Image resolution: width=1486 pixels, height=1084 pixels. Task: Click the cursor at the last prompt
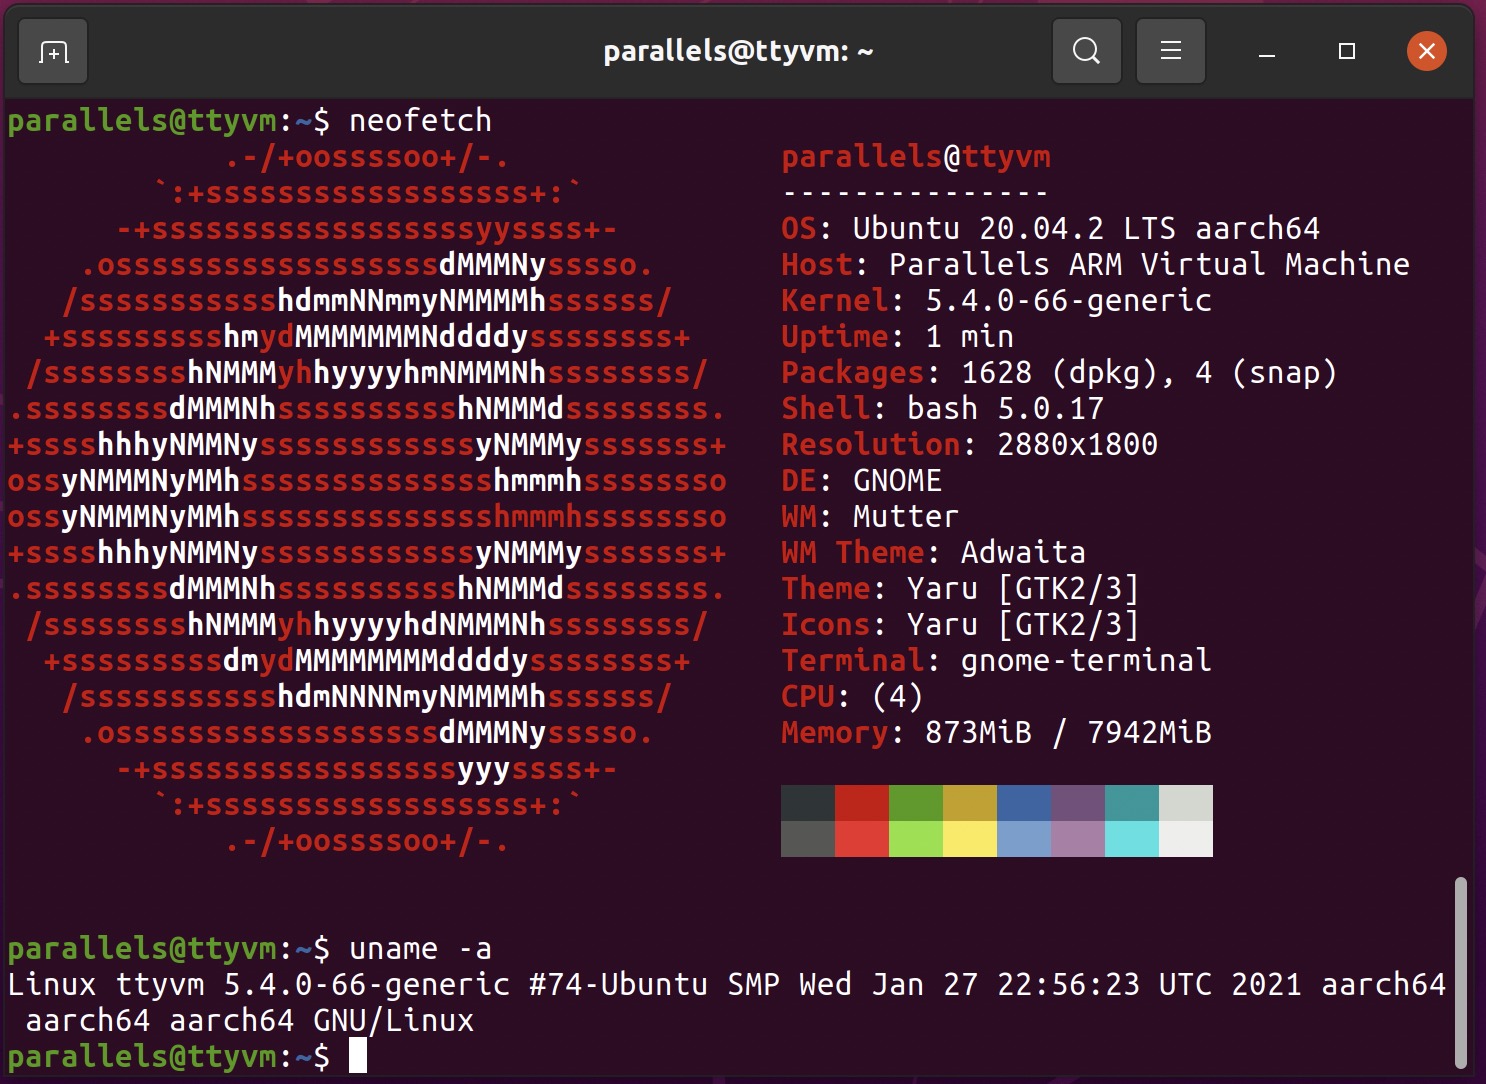(358, 1056)
